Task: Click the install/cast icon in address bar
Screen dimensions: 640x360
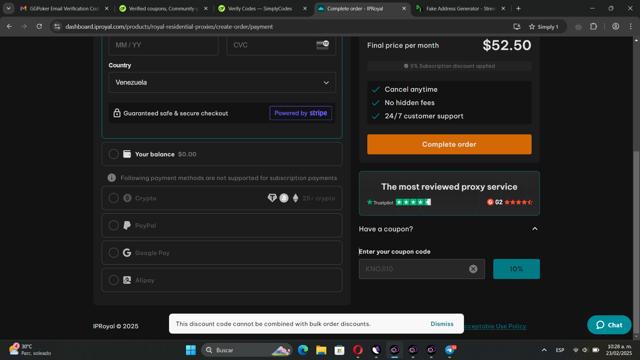Action: tap(517, 27)
